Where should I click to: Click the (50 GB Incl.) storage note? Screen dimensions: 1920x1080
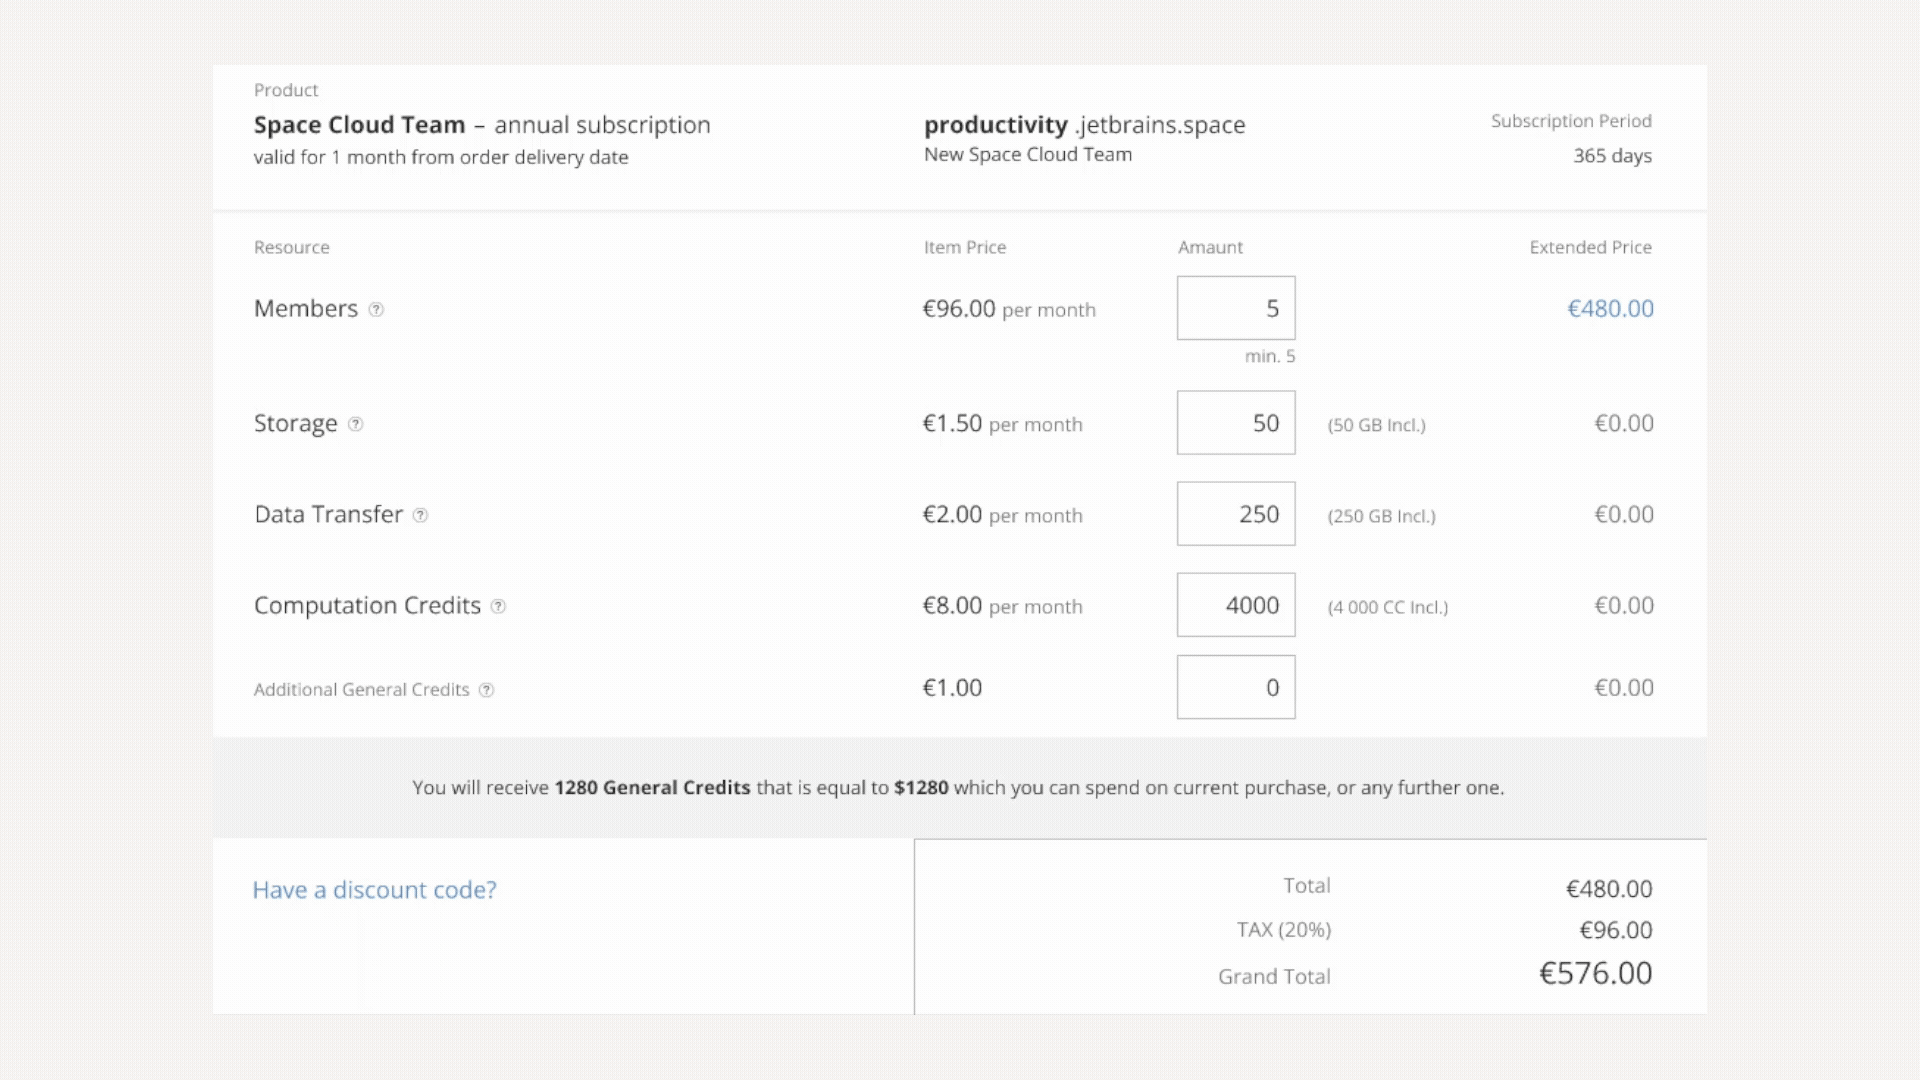point(1376,425)
